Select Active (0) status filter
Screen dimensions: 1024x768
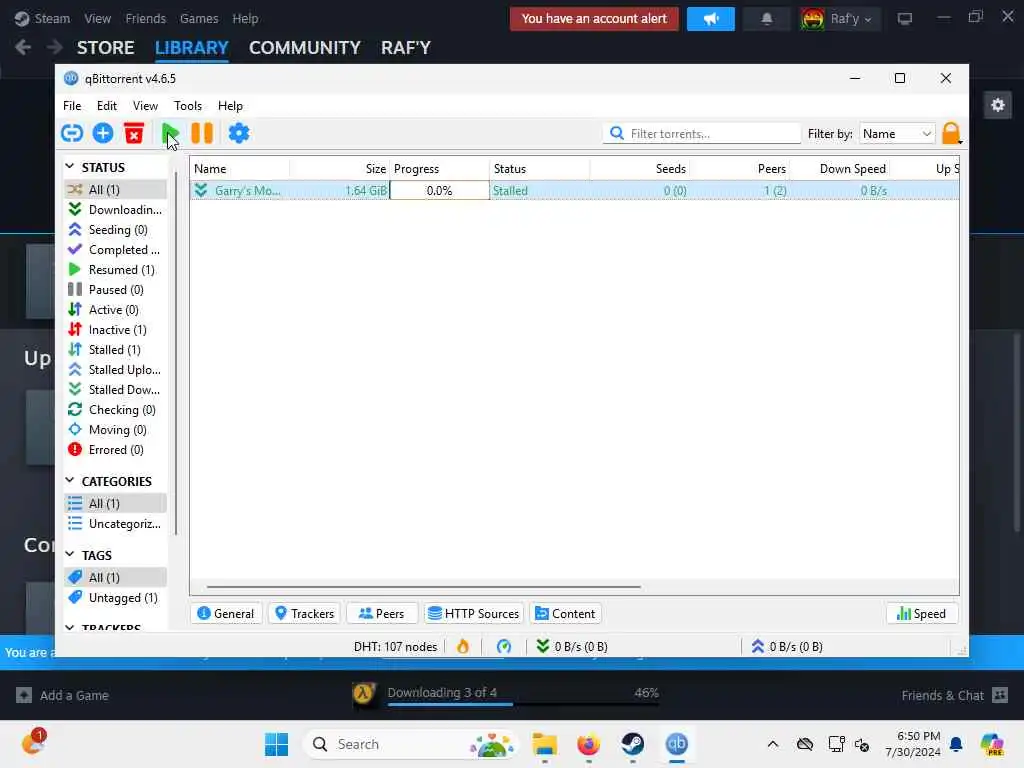116,310
